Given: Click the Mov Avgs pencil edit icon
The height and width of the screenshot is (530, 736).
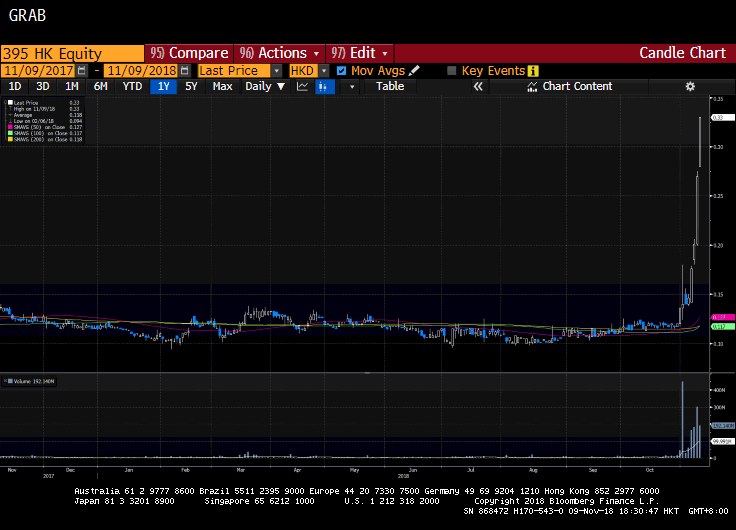Looking at the screenshot, I should pos(415,71).
